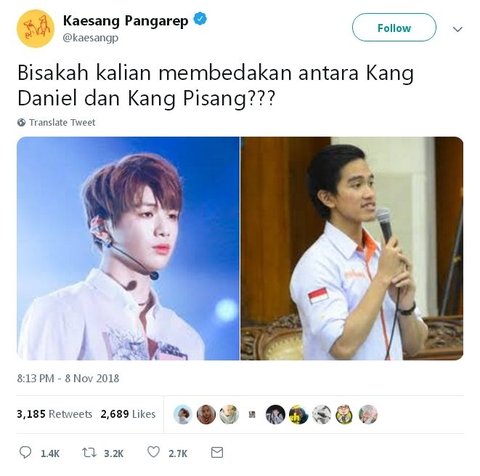Open the left photo with blue background
480x476 pixels.
128,248
